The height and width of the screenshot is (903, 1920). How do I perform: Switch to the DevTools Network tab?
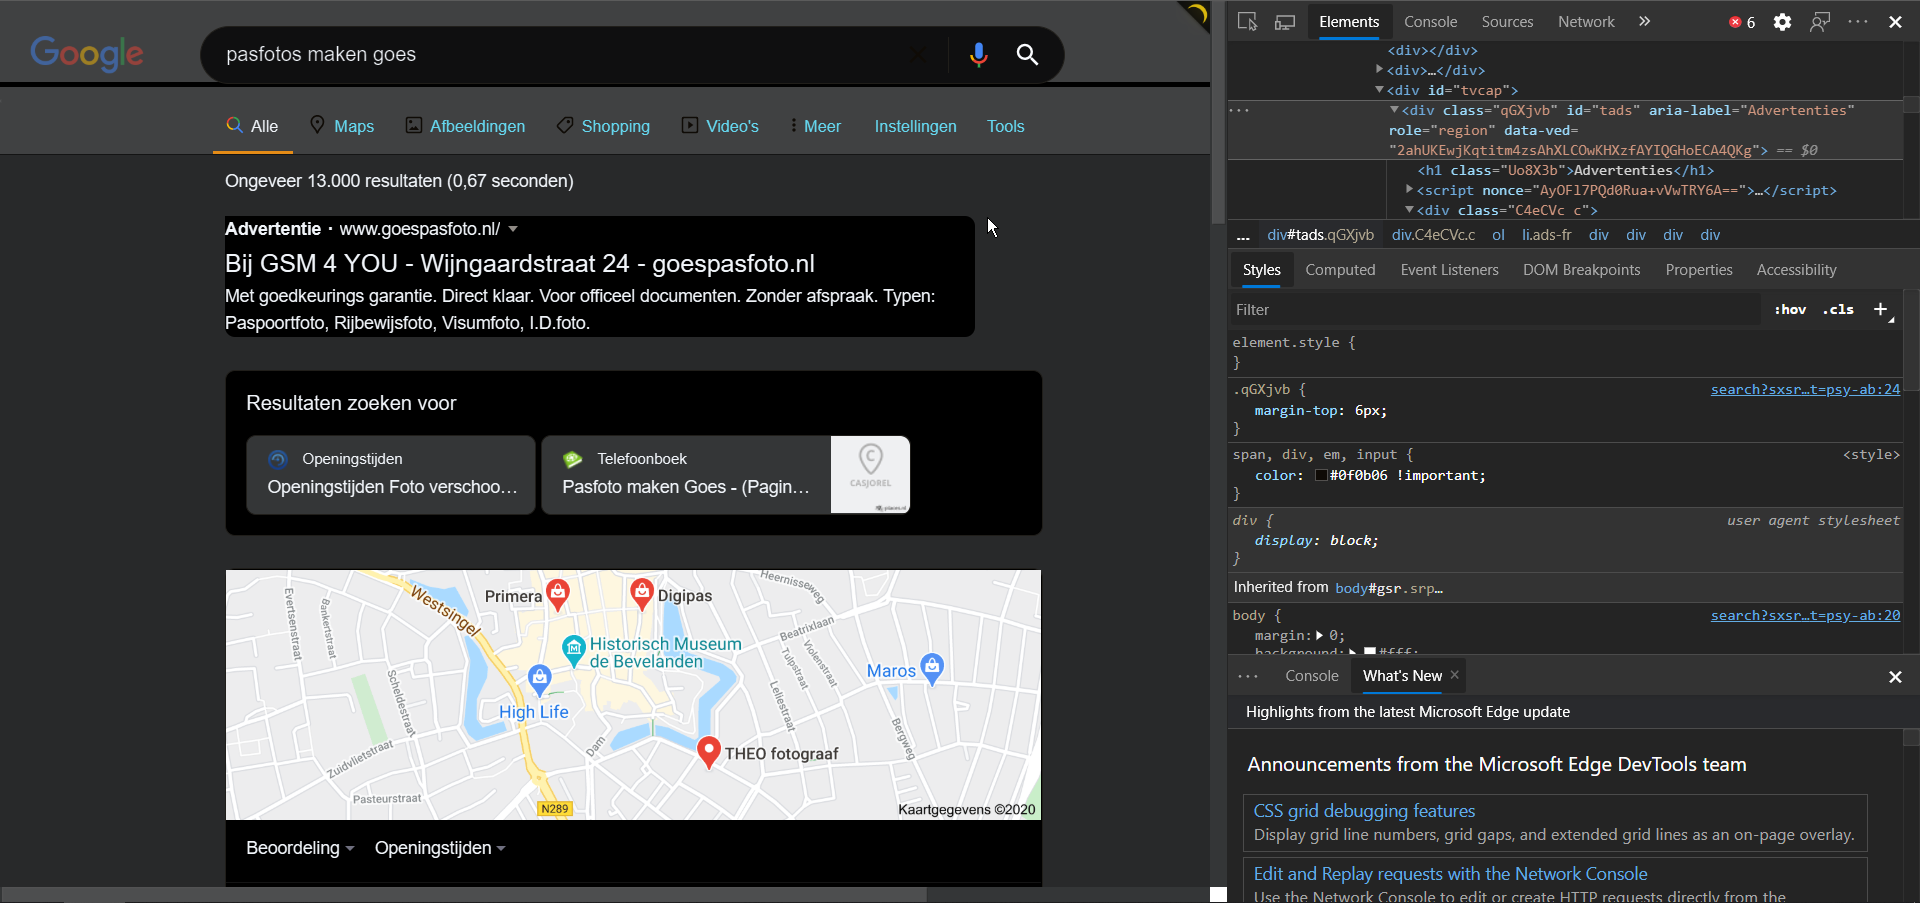[1586, 22]
